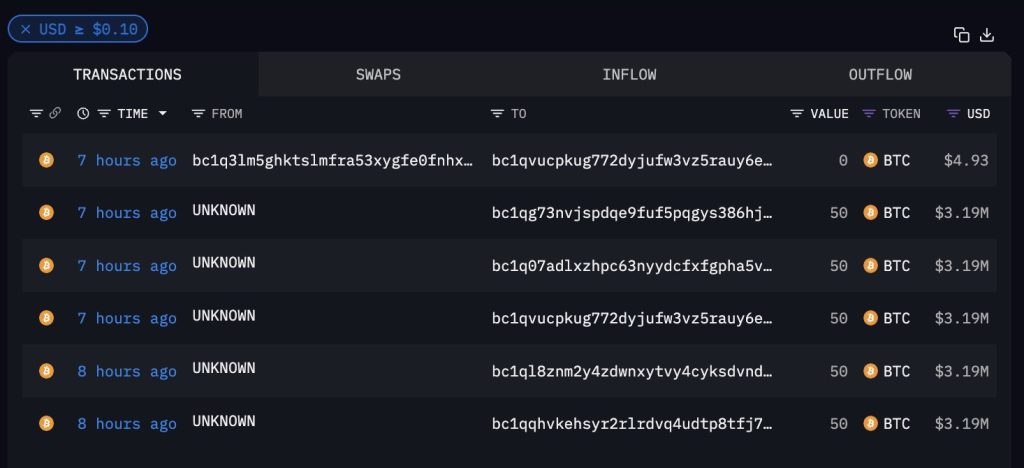
Task: Open the TOKEN column filter icon
Action: (x=869, y=114)
